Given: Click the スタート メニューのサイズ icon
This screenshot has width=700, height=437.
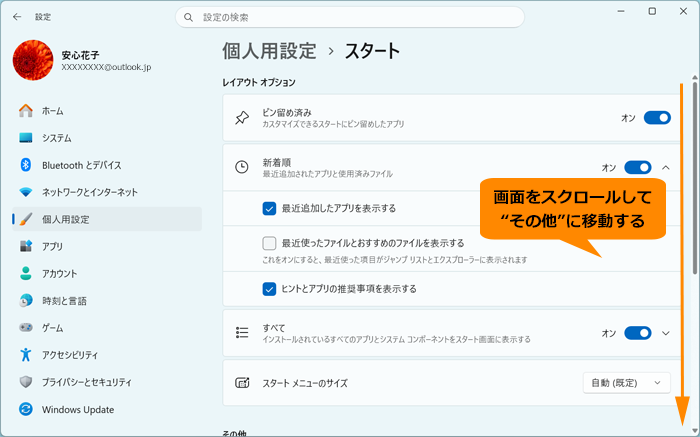Looking at the screenshot, I should tap(242, 383).
